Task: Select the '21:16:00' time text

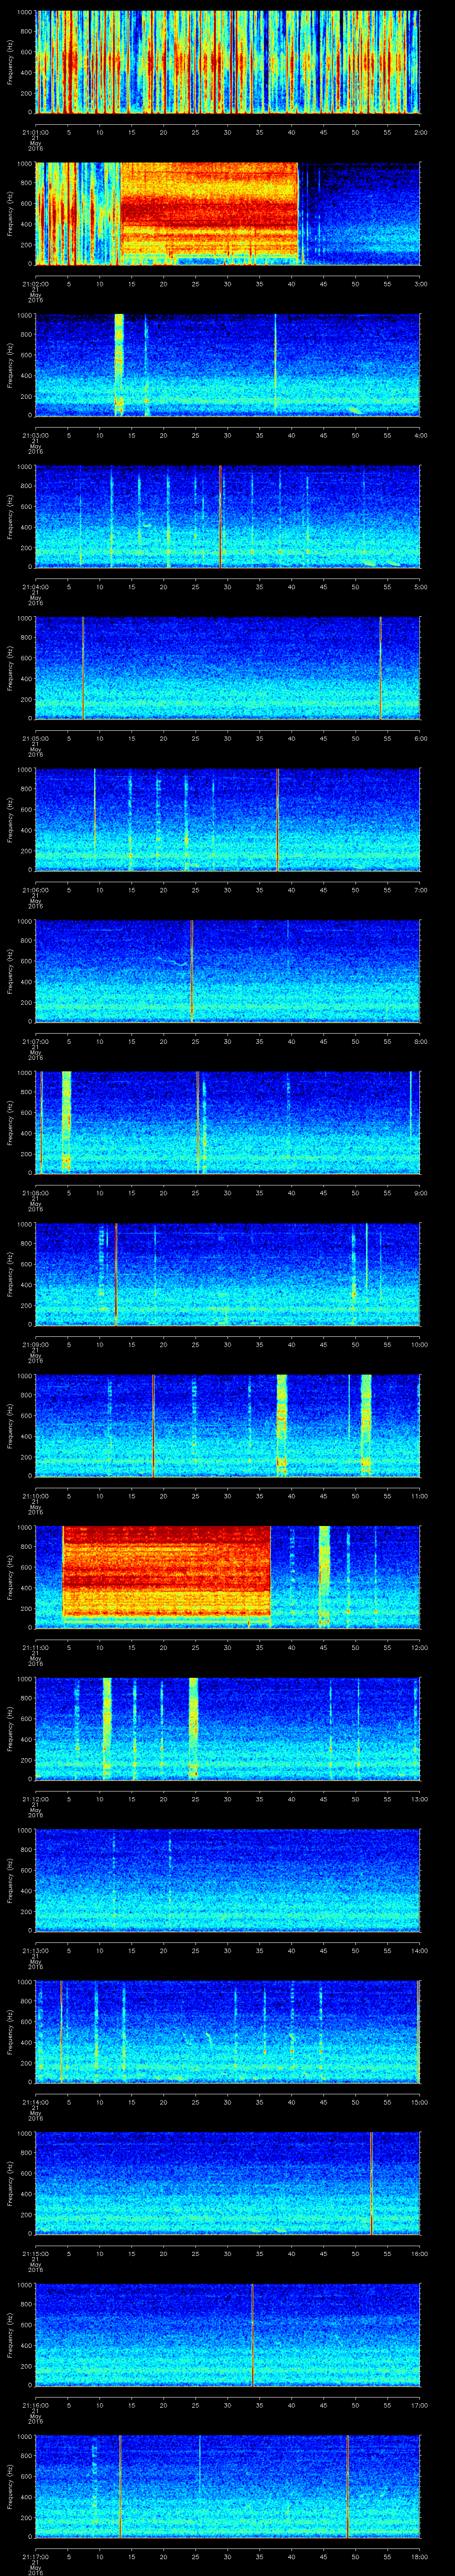Action: [35, 2405]
